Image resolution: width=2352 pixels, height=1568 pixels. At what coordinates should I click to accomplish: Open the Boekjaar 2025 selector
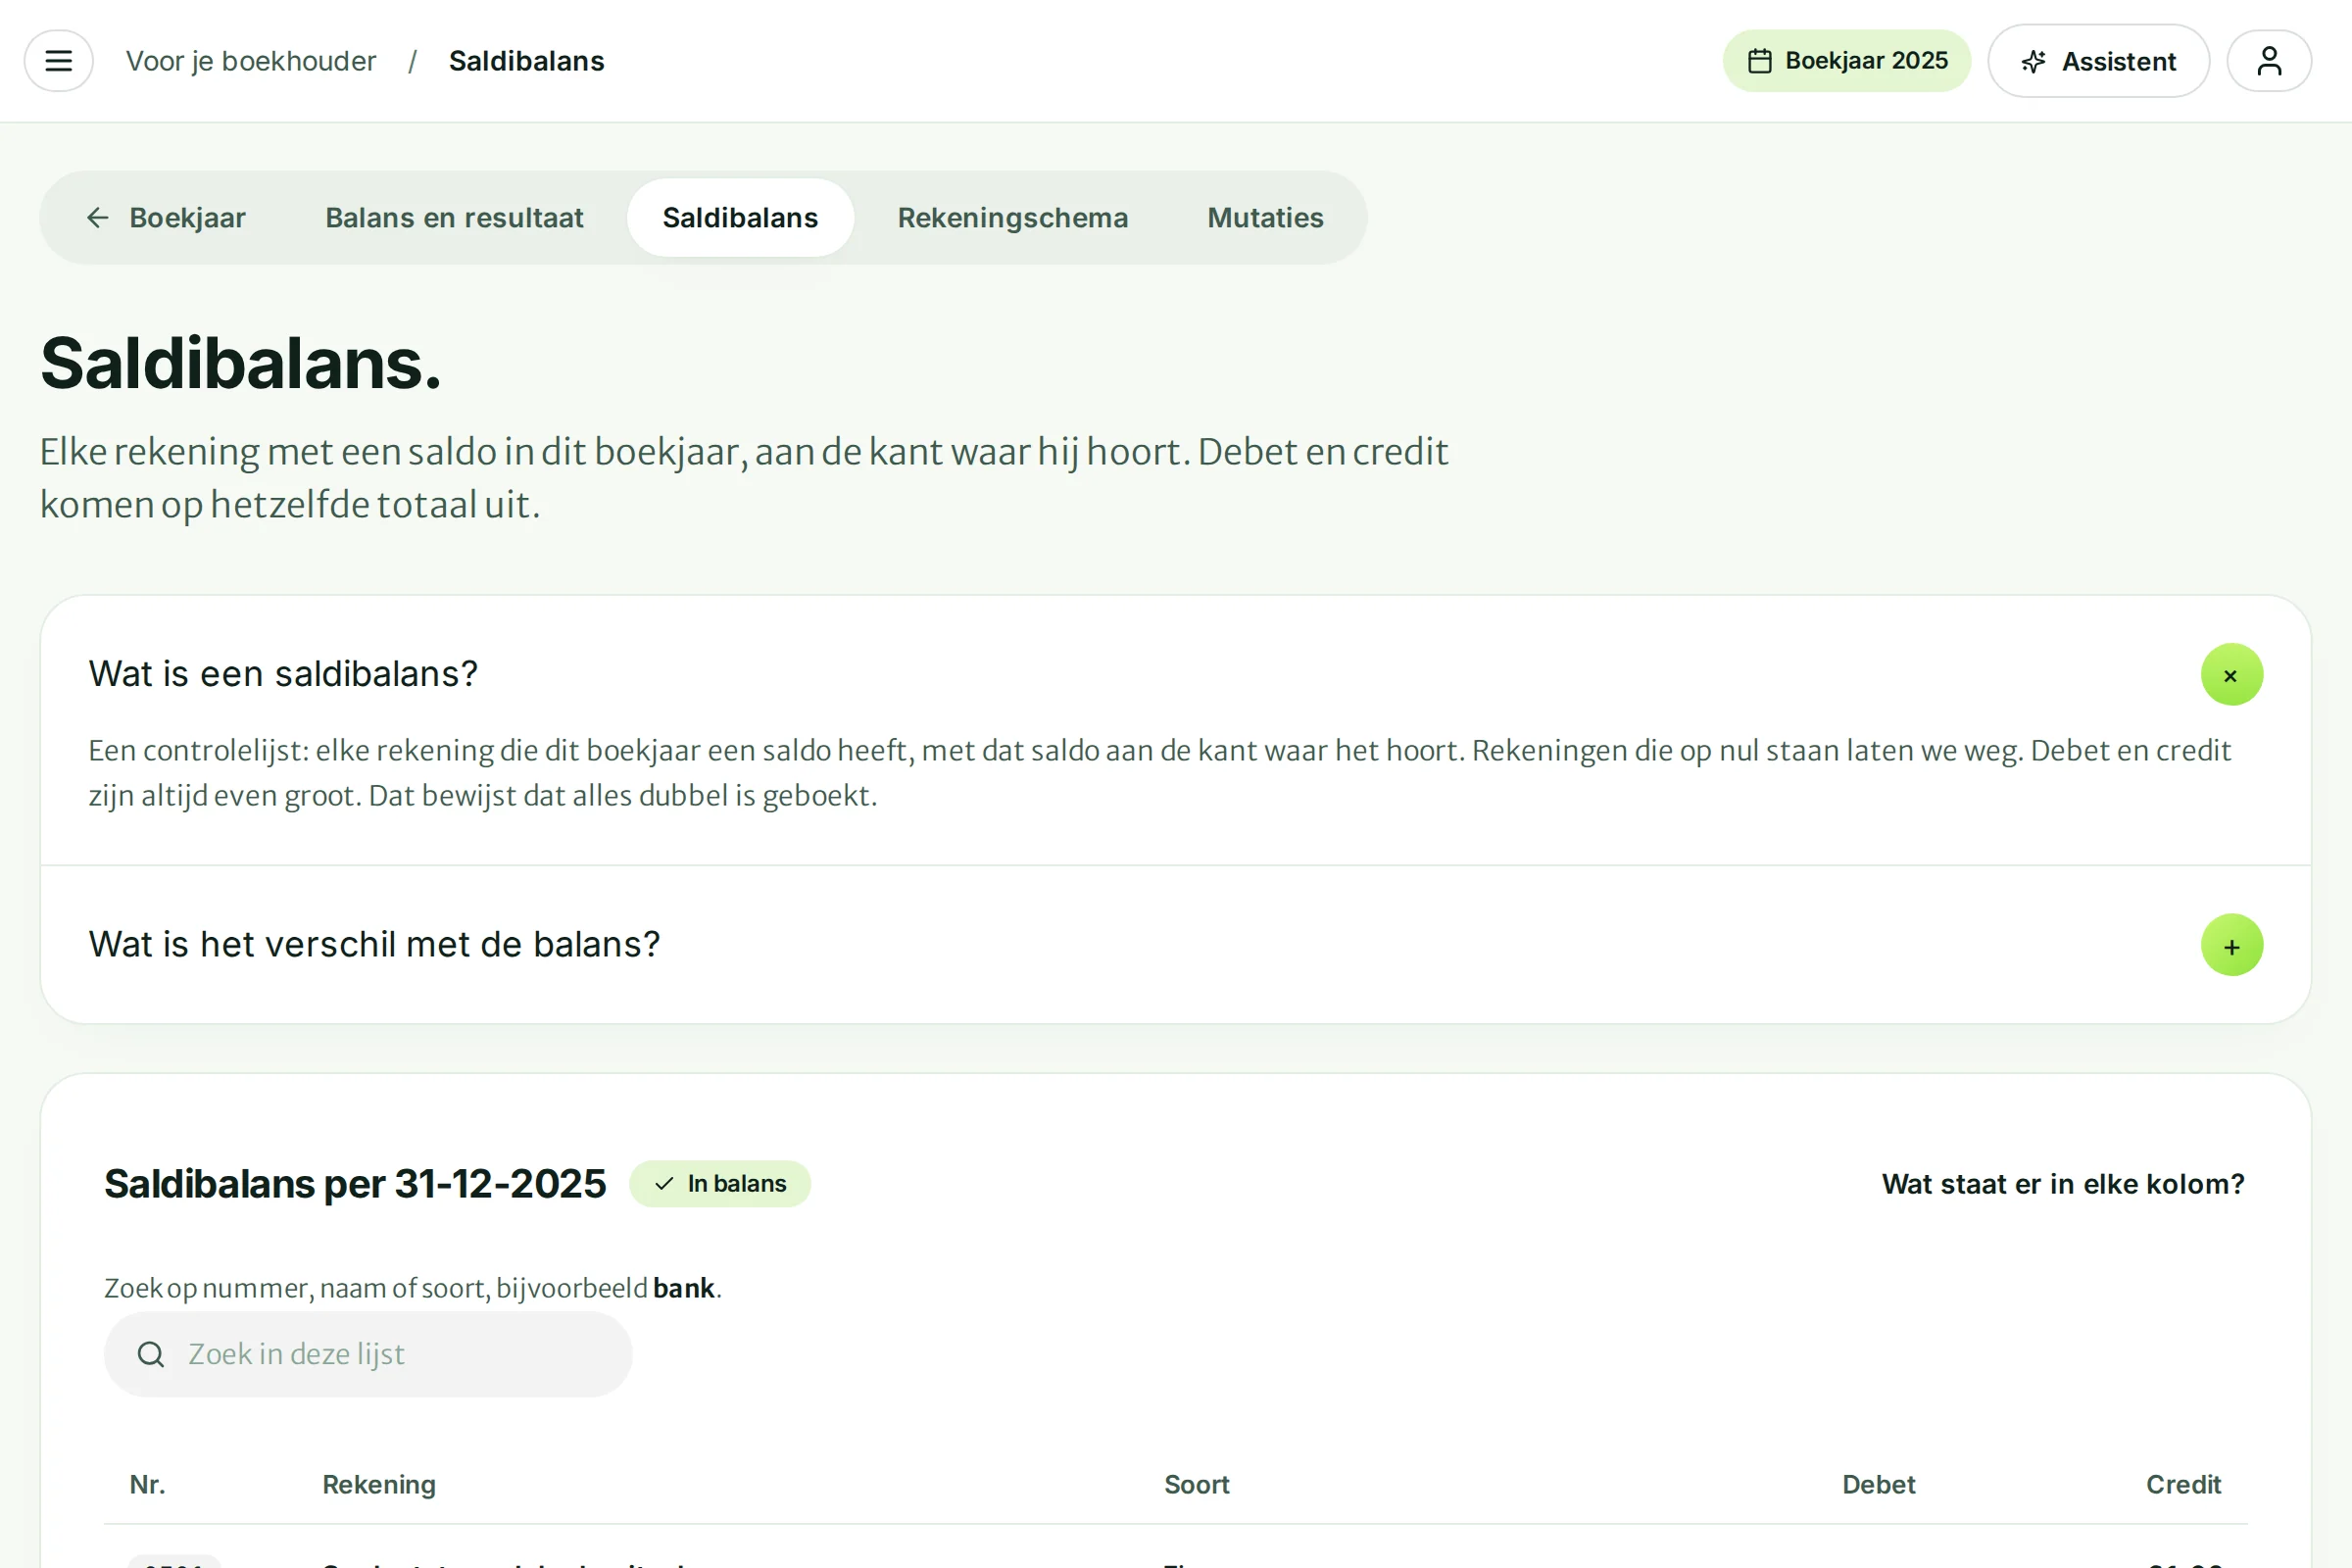[1846, 61]
